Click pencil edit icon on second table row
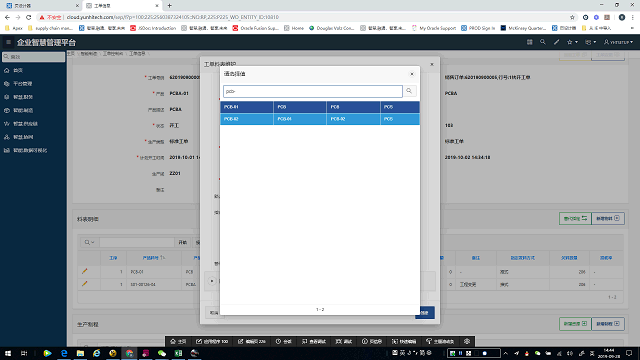640x360 pixels. point(84,284)
